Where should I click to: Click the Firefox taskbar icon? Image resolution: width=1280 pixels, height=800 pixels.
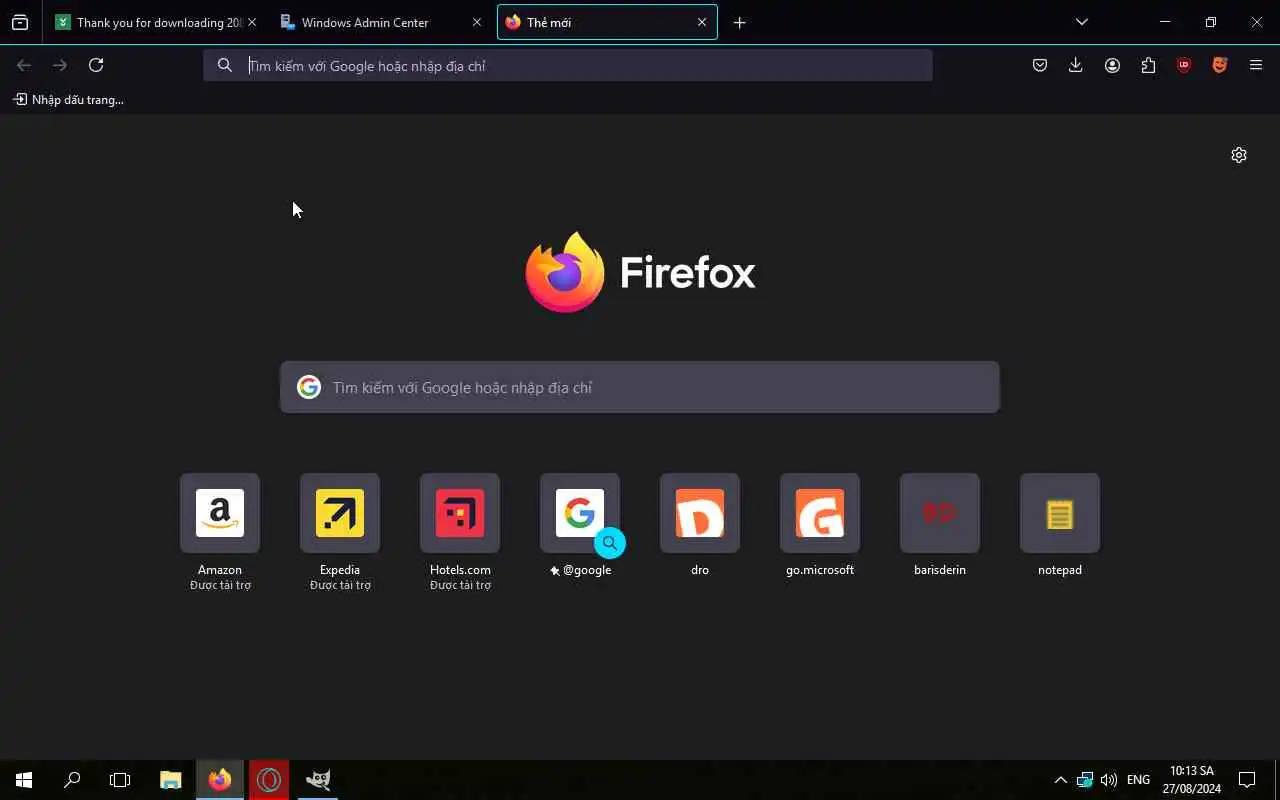tap(220, 780)
